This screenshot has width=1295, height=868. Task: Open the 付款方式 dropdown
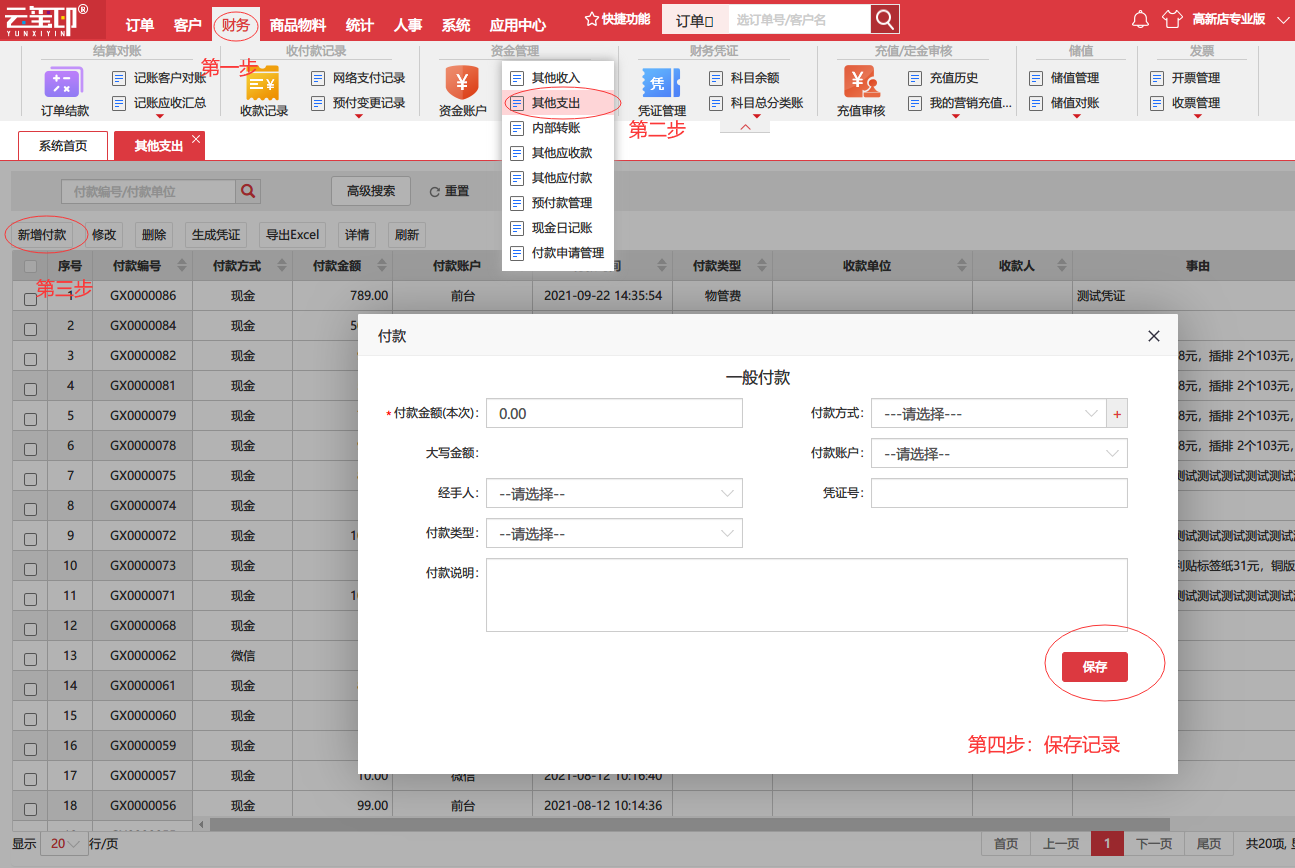pyautogui.click(x=988, y=413)
